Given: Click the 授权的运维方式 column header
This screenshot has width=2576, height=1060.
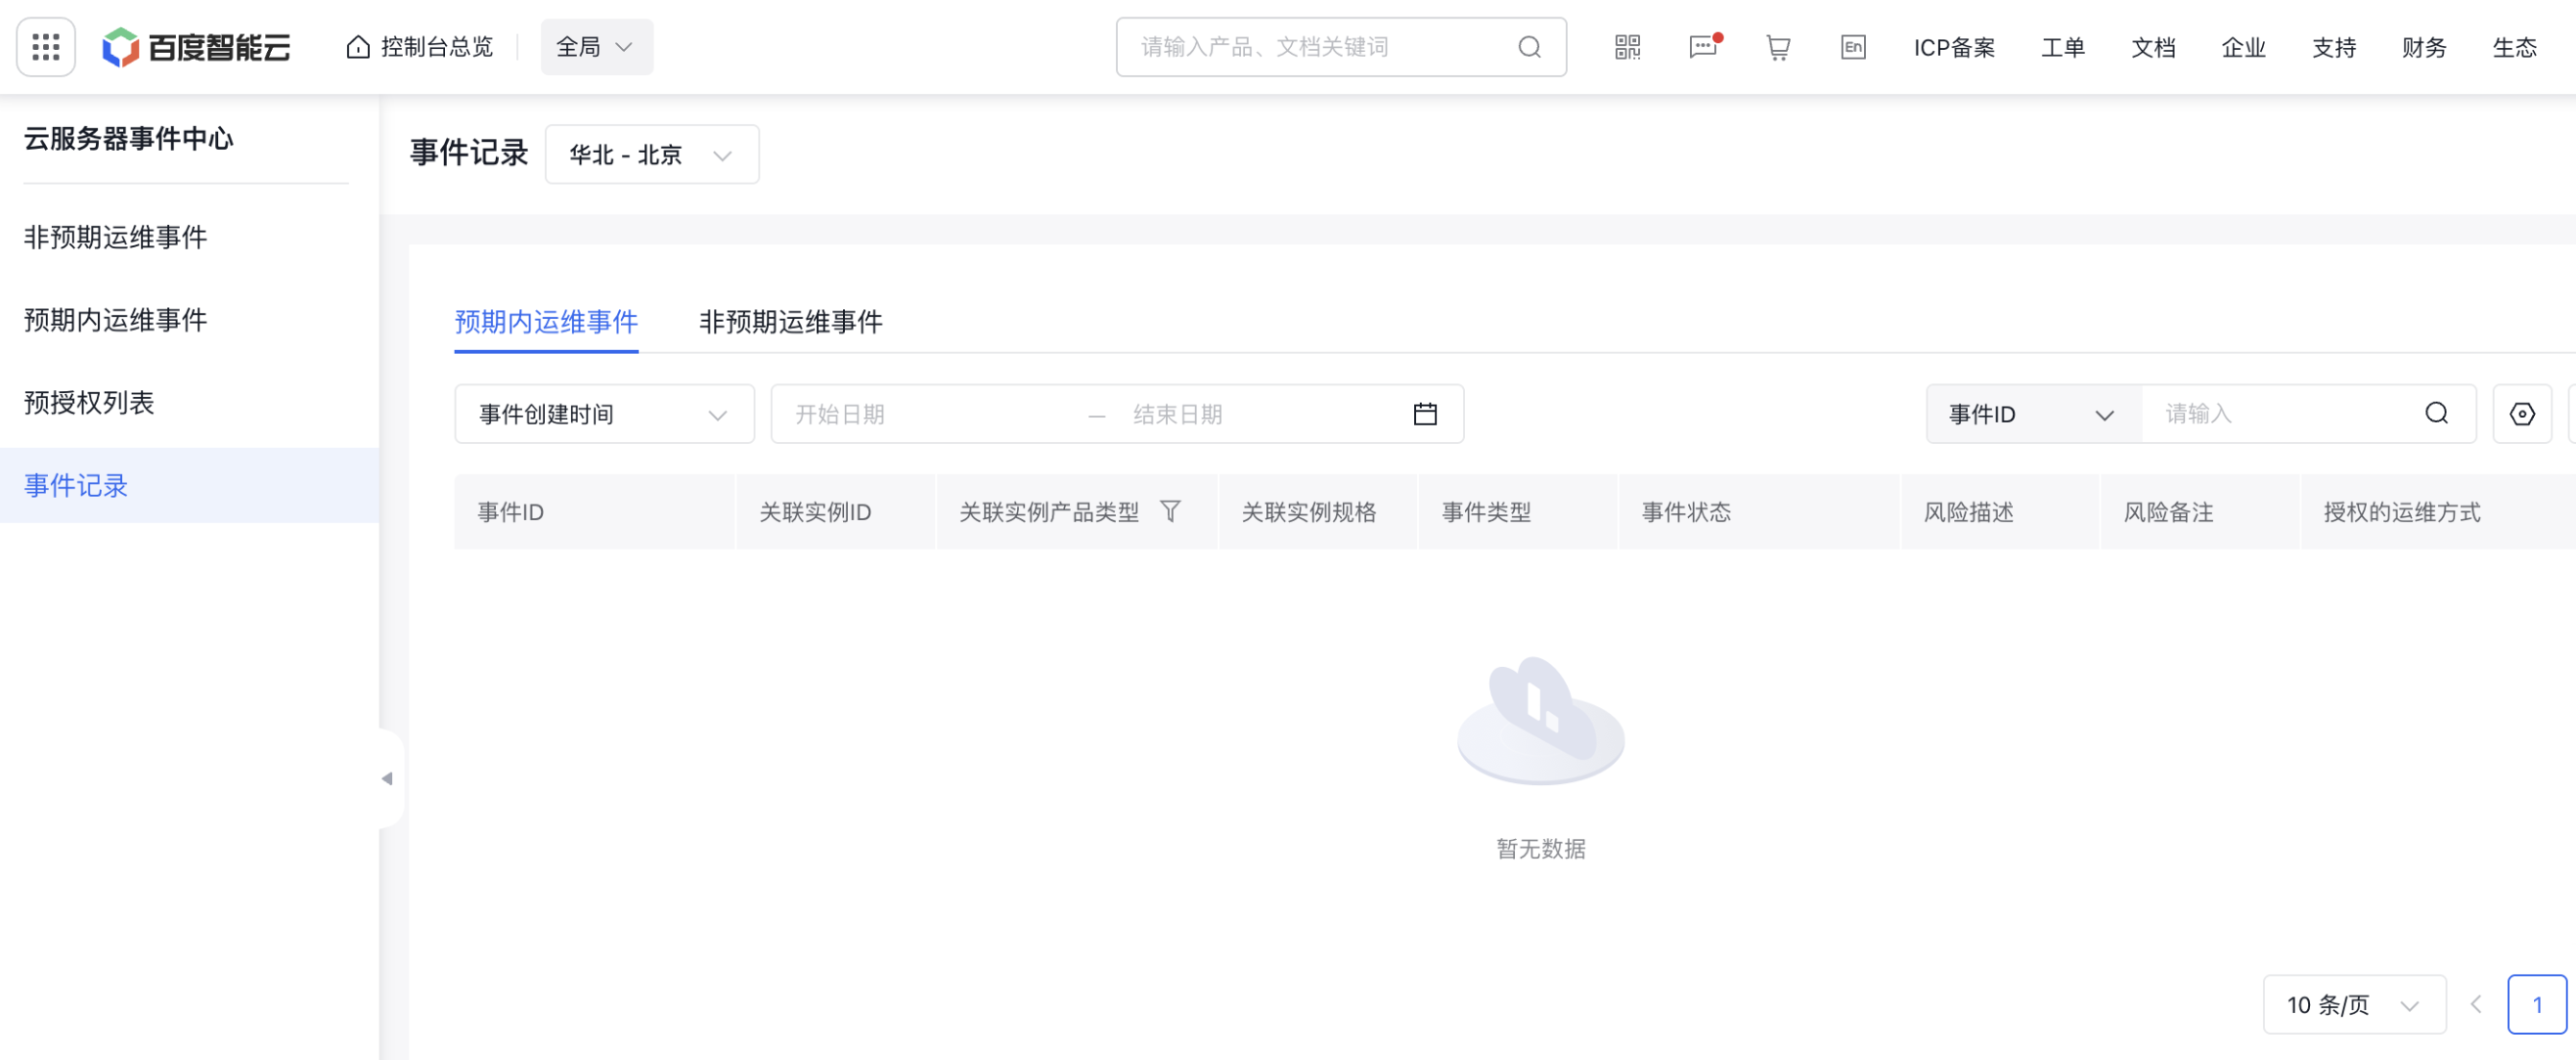Looking at the screenshot, I should 2438,512.
